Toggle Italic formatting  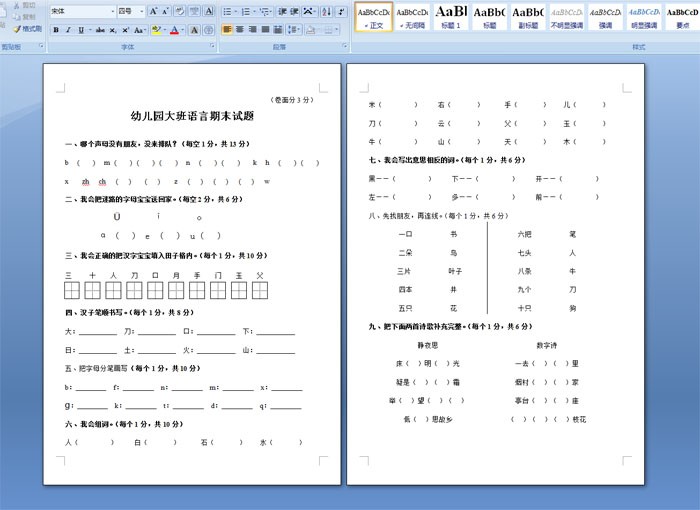click(68, 30)
